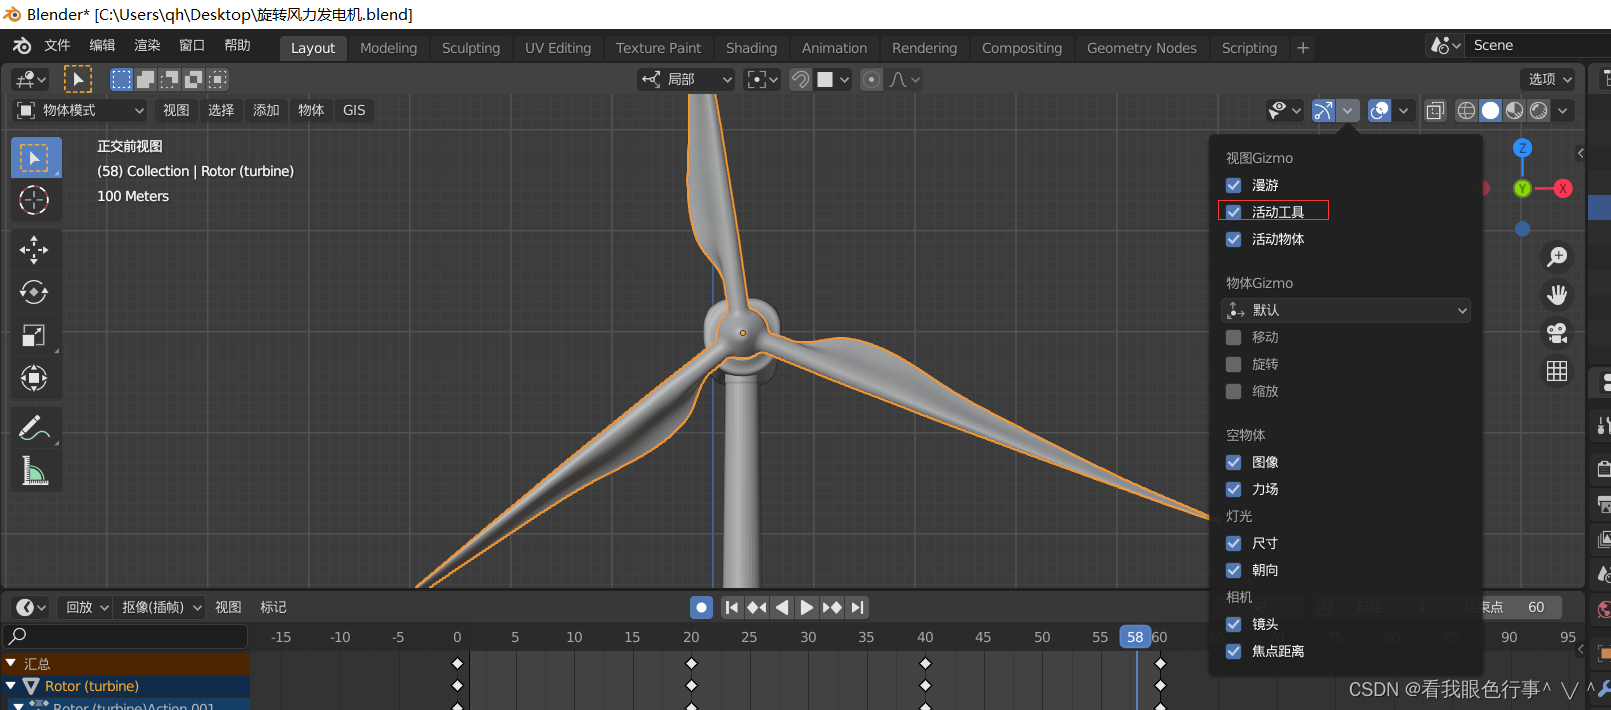
Task: Enable 旋转 object gizmo checkbox
Action: (x=1234, y=364)
